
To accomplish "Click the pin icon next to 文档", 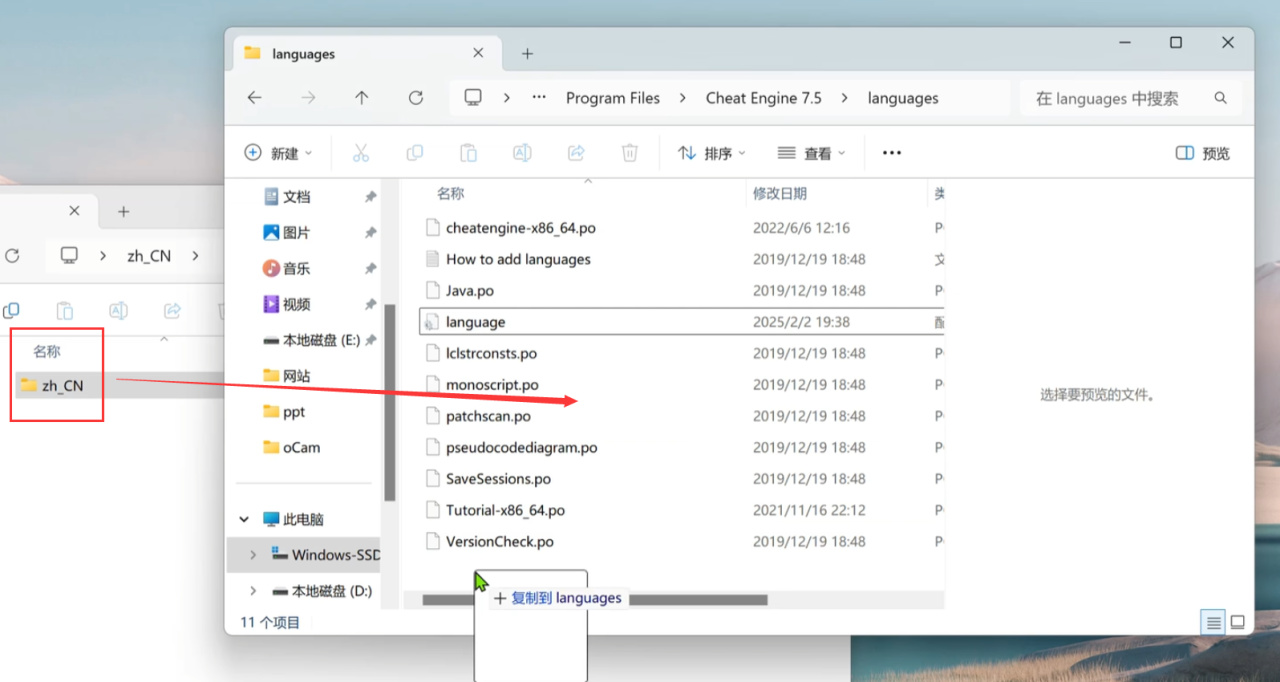I will point(370,197).
